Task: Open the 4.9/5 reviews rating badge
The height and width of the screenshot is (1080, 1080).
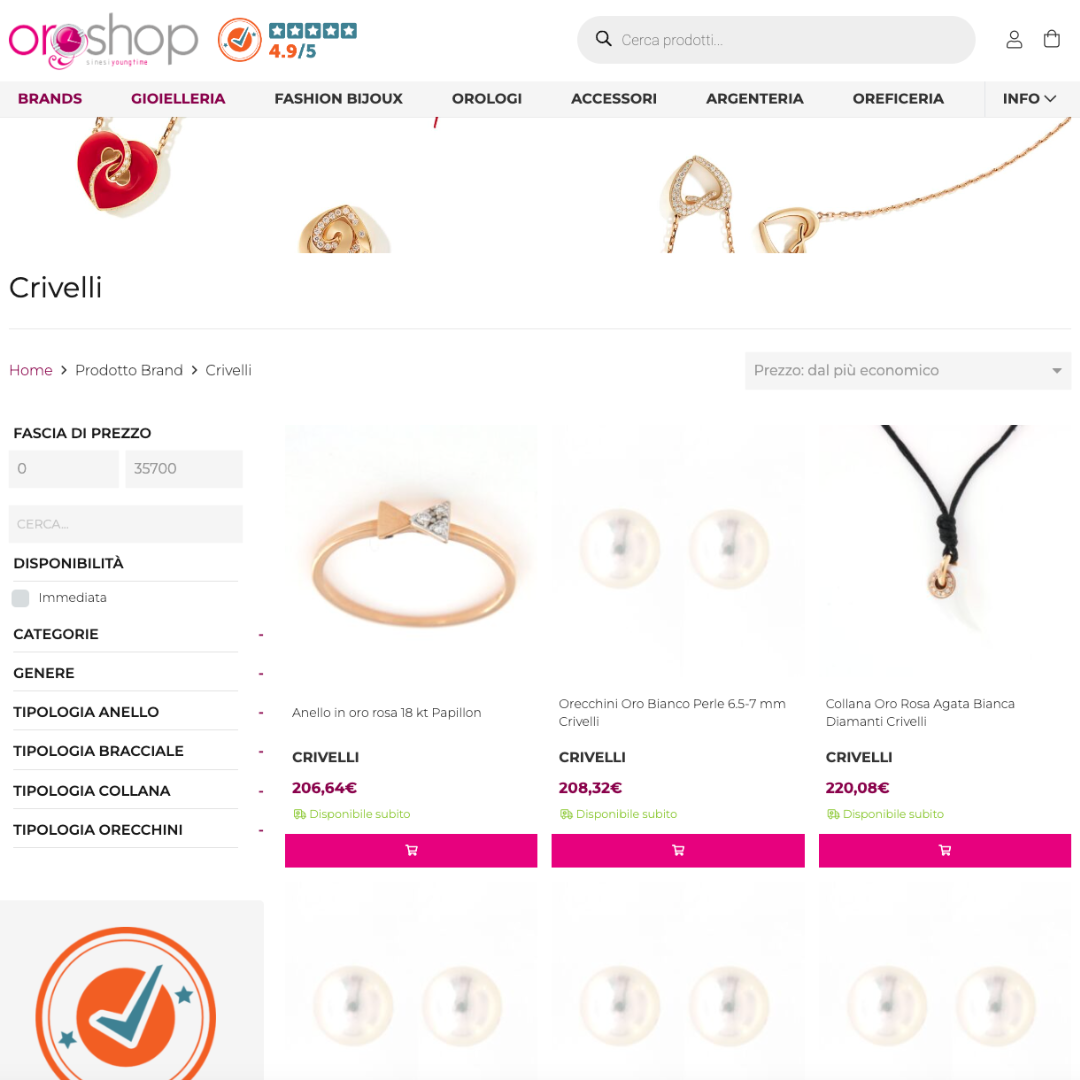Action: (x=287, y=40)
